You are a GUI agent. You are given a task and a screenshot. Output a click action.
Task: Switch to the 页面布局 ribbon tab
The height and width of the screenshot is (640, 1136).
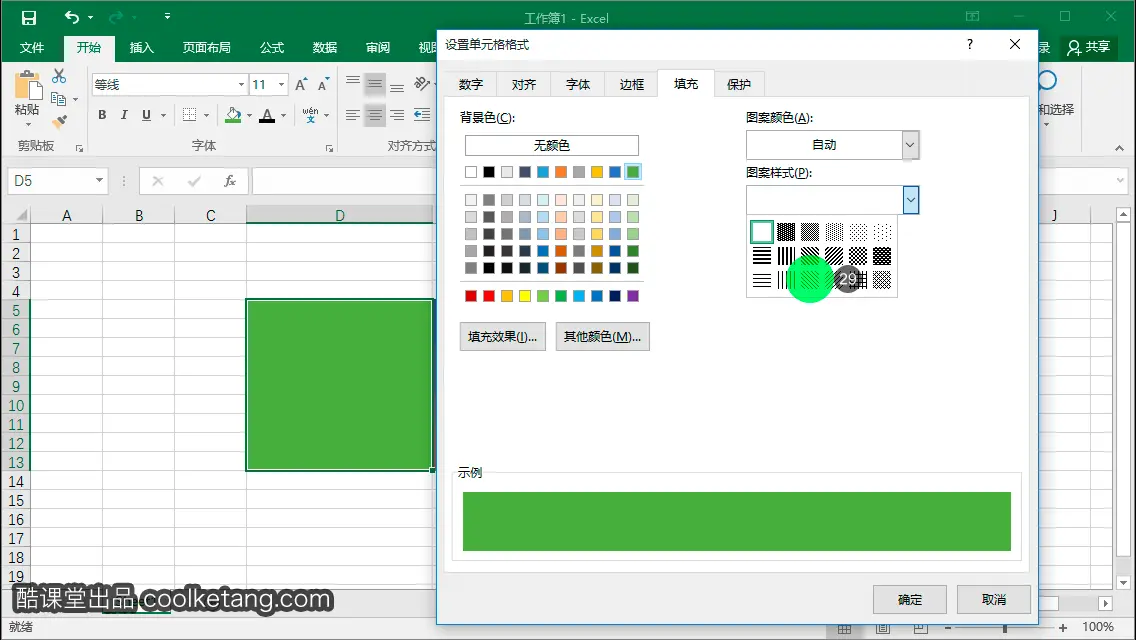[x=206, y=48]
